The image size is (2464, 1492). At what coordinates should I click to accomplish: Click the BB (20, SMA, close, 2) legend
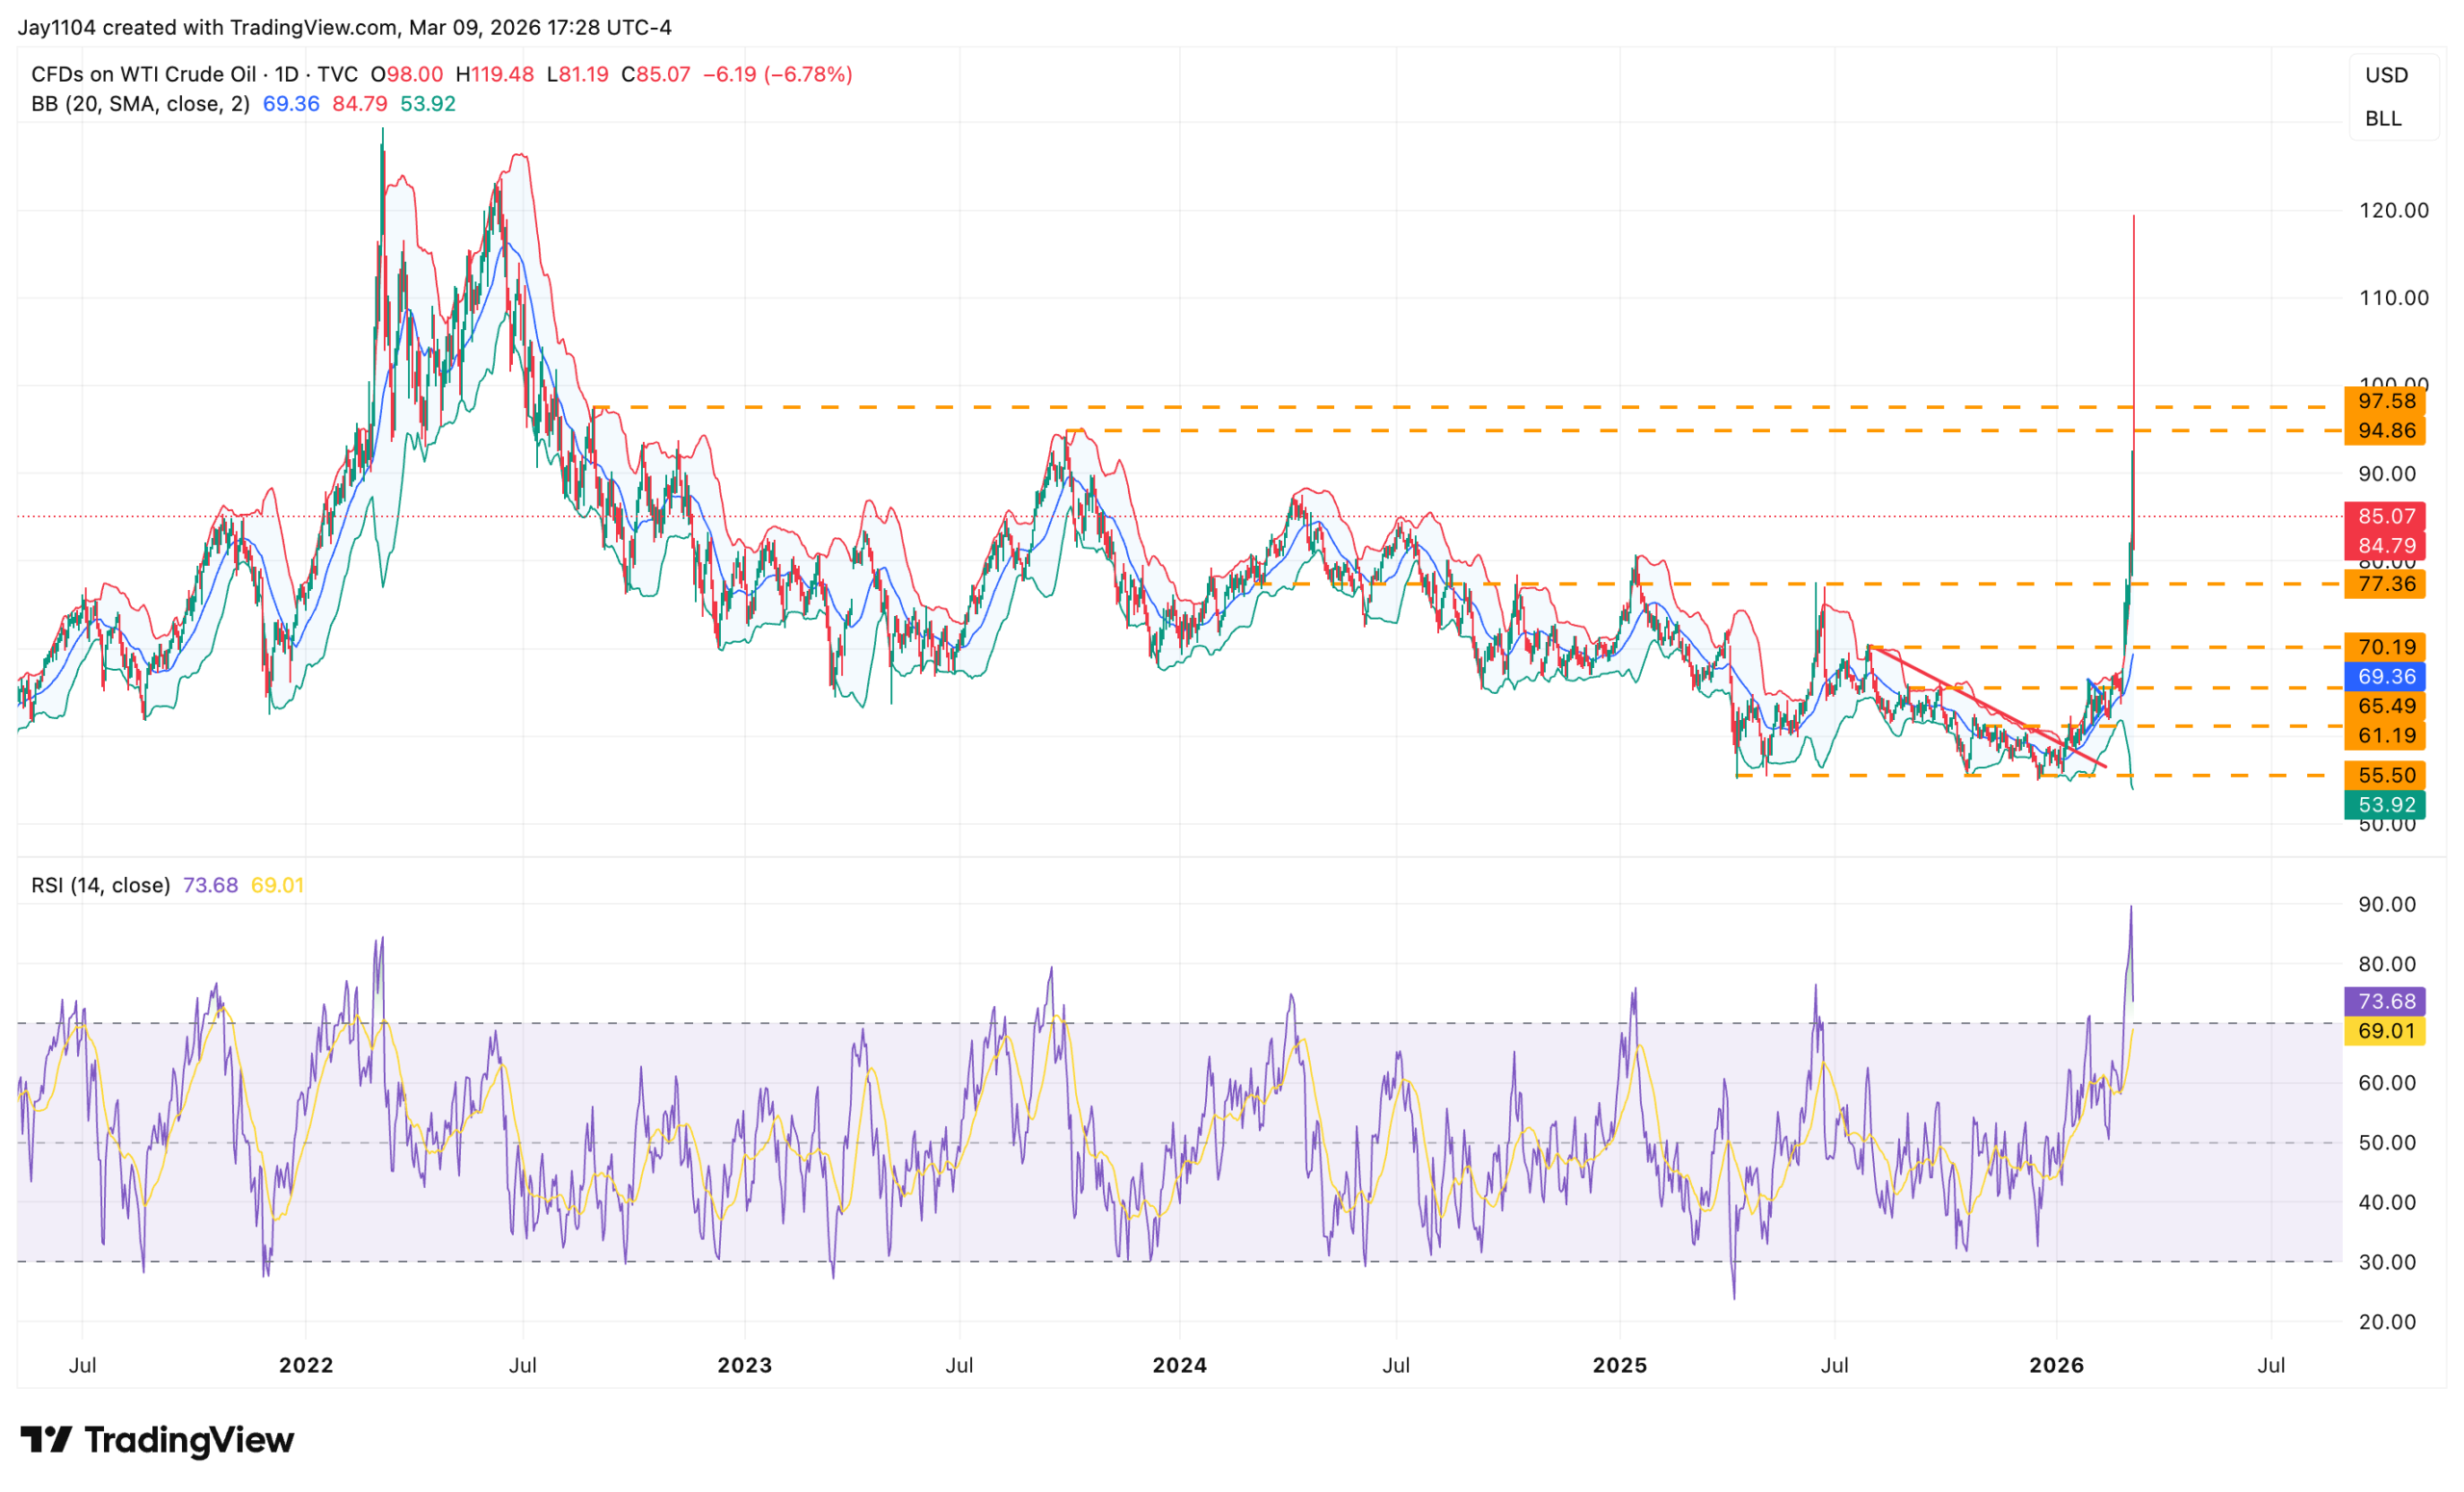coord(140,104)
